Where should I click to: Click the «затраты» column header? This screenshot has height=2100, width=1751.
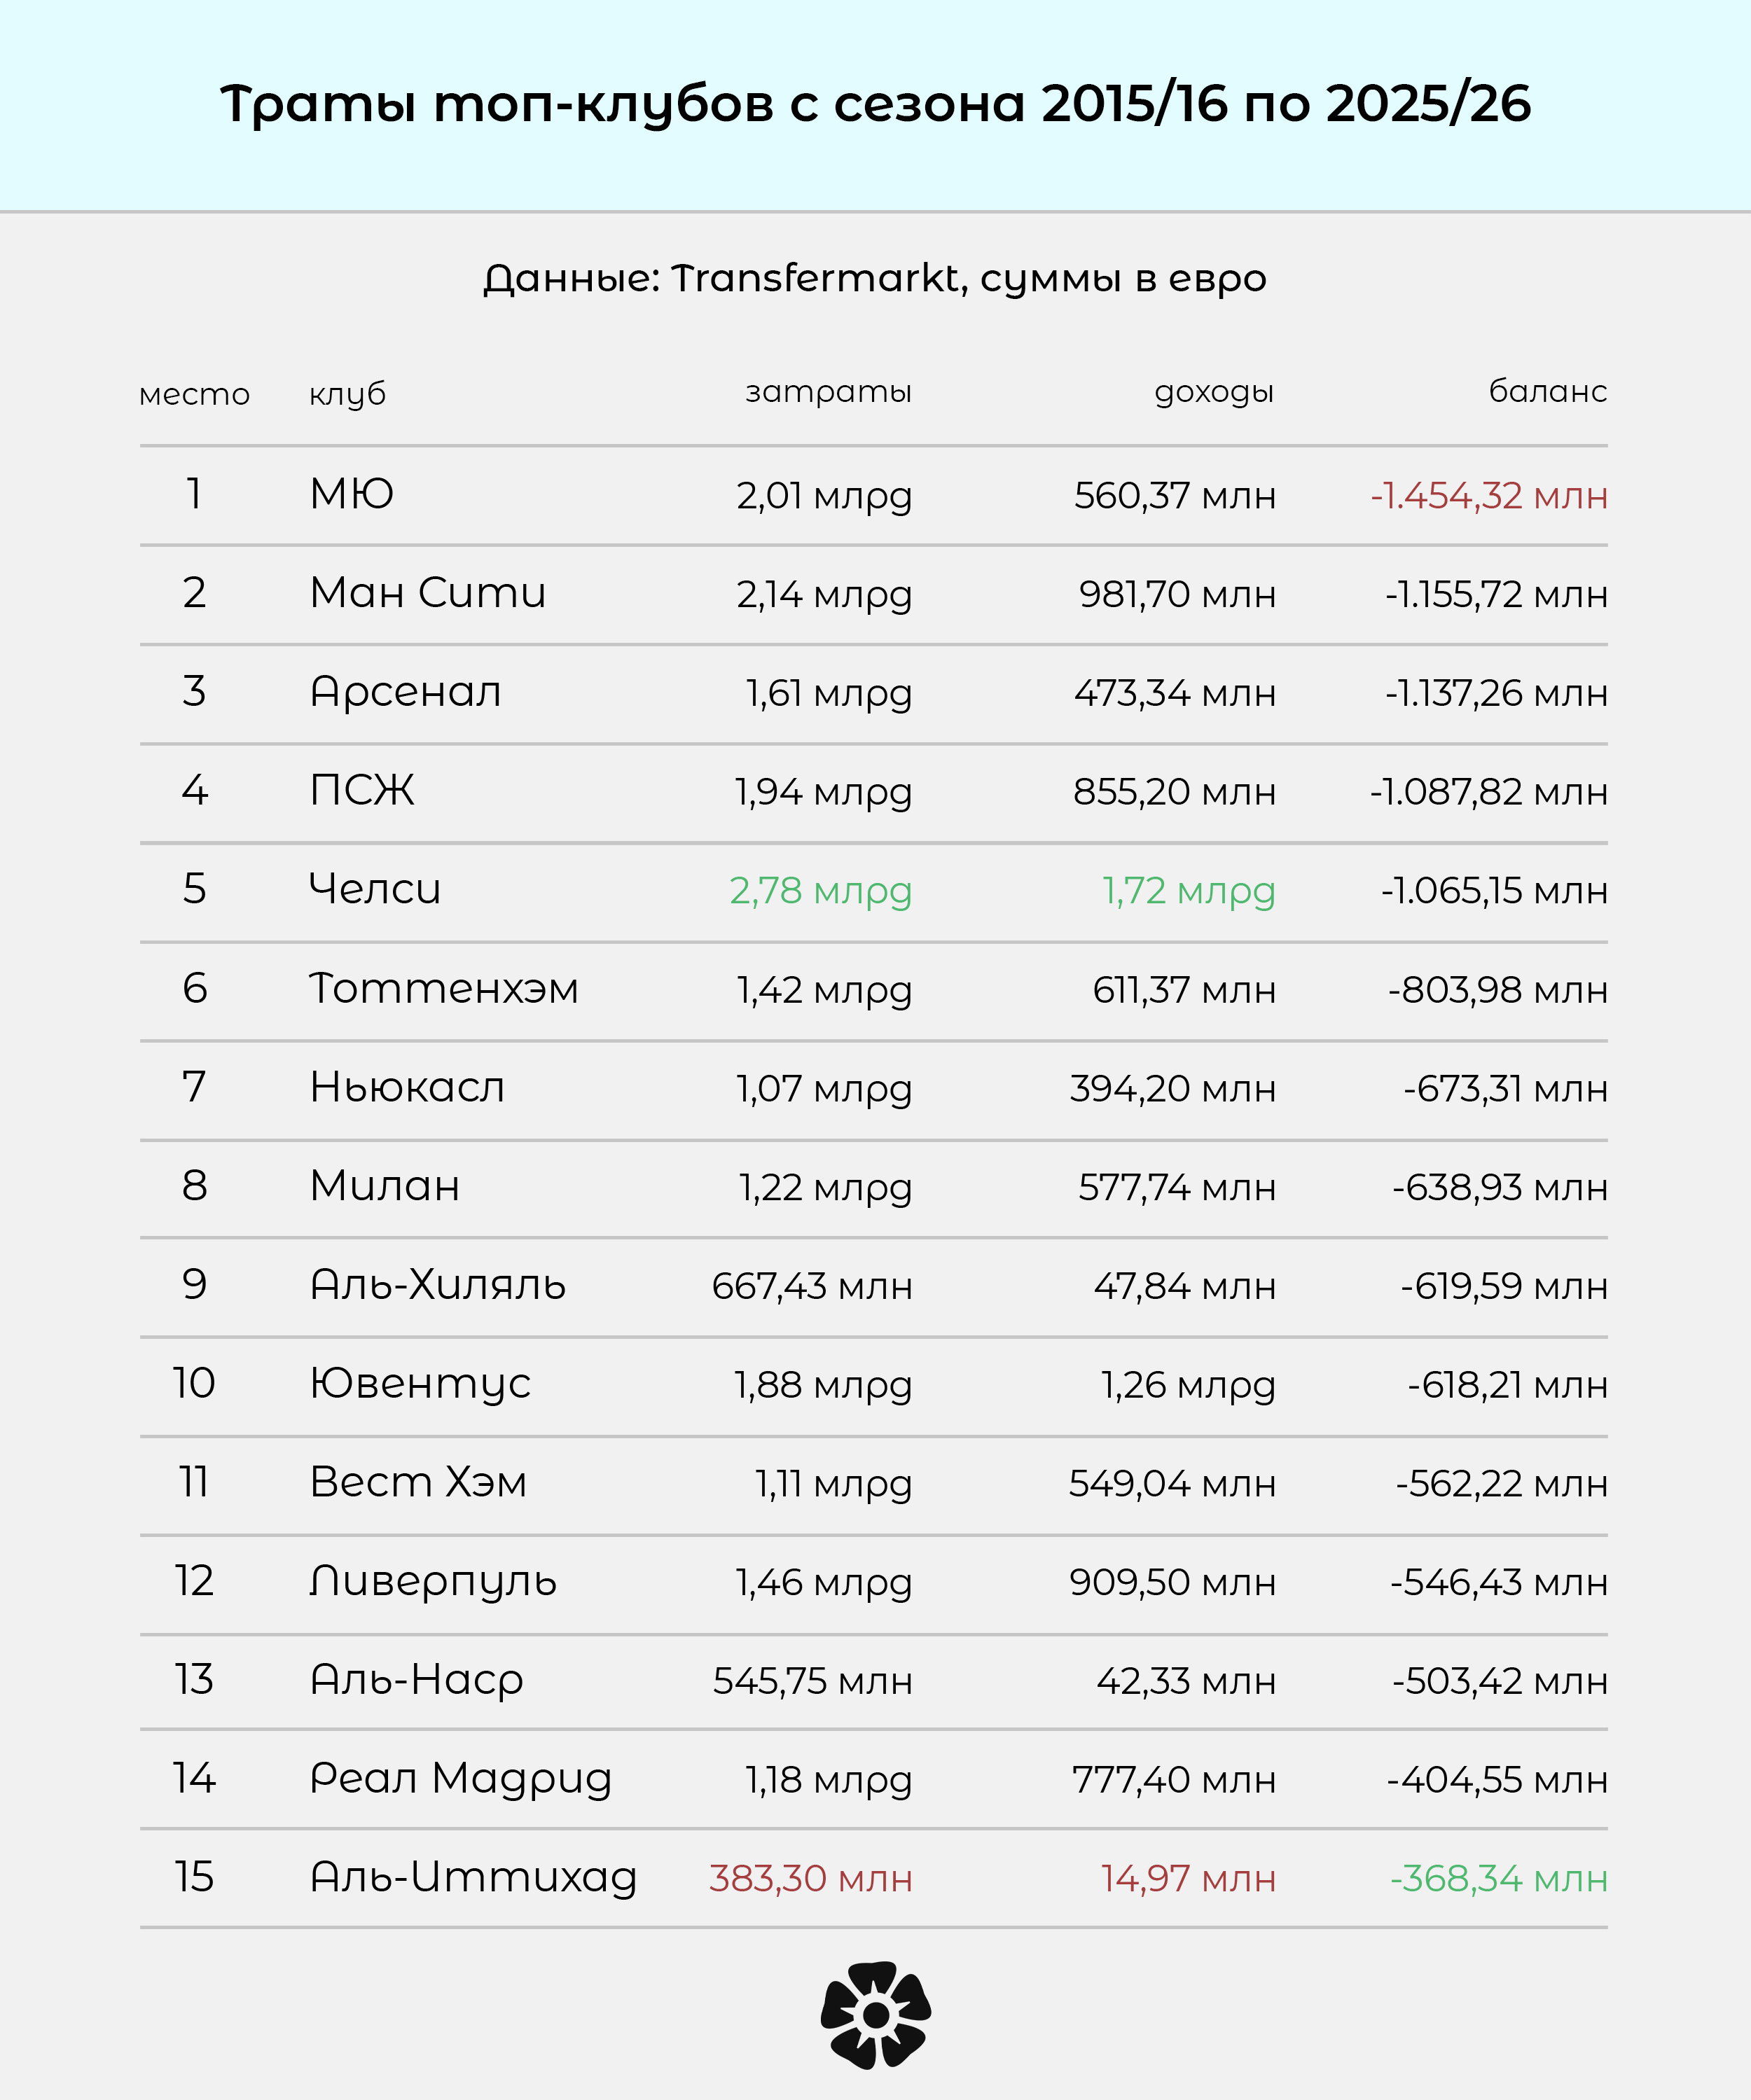coord(828,391)
